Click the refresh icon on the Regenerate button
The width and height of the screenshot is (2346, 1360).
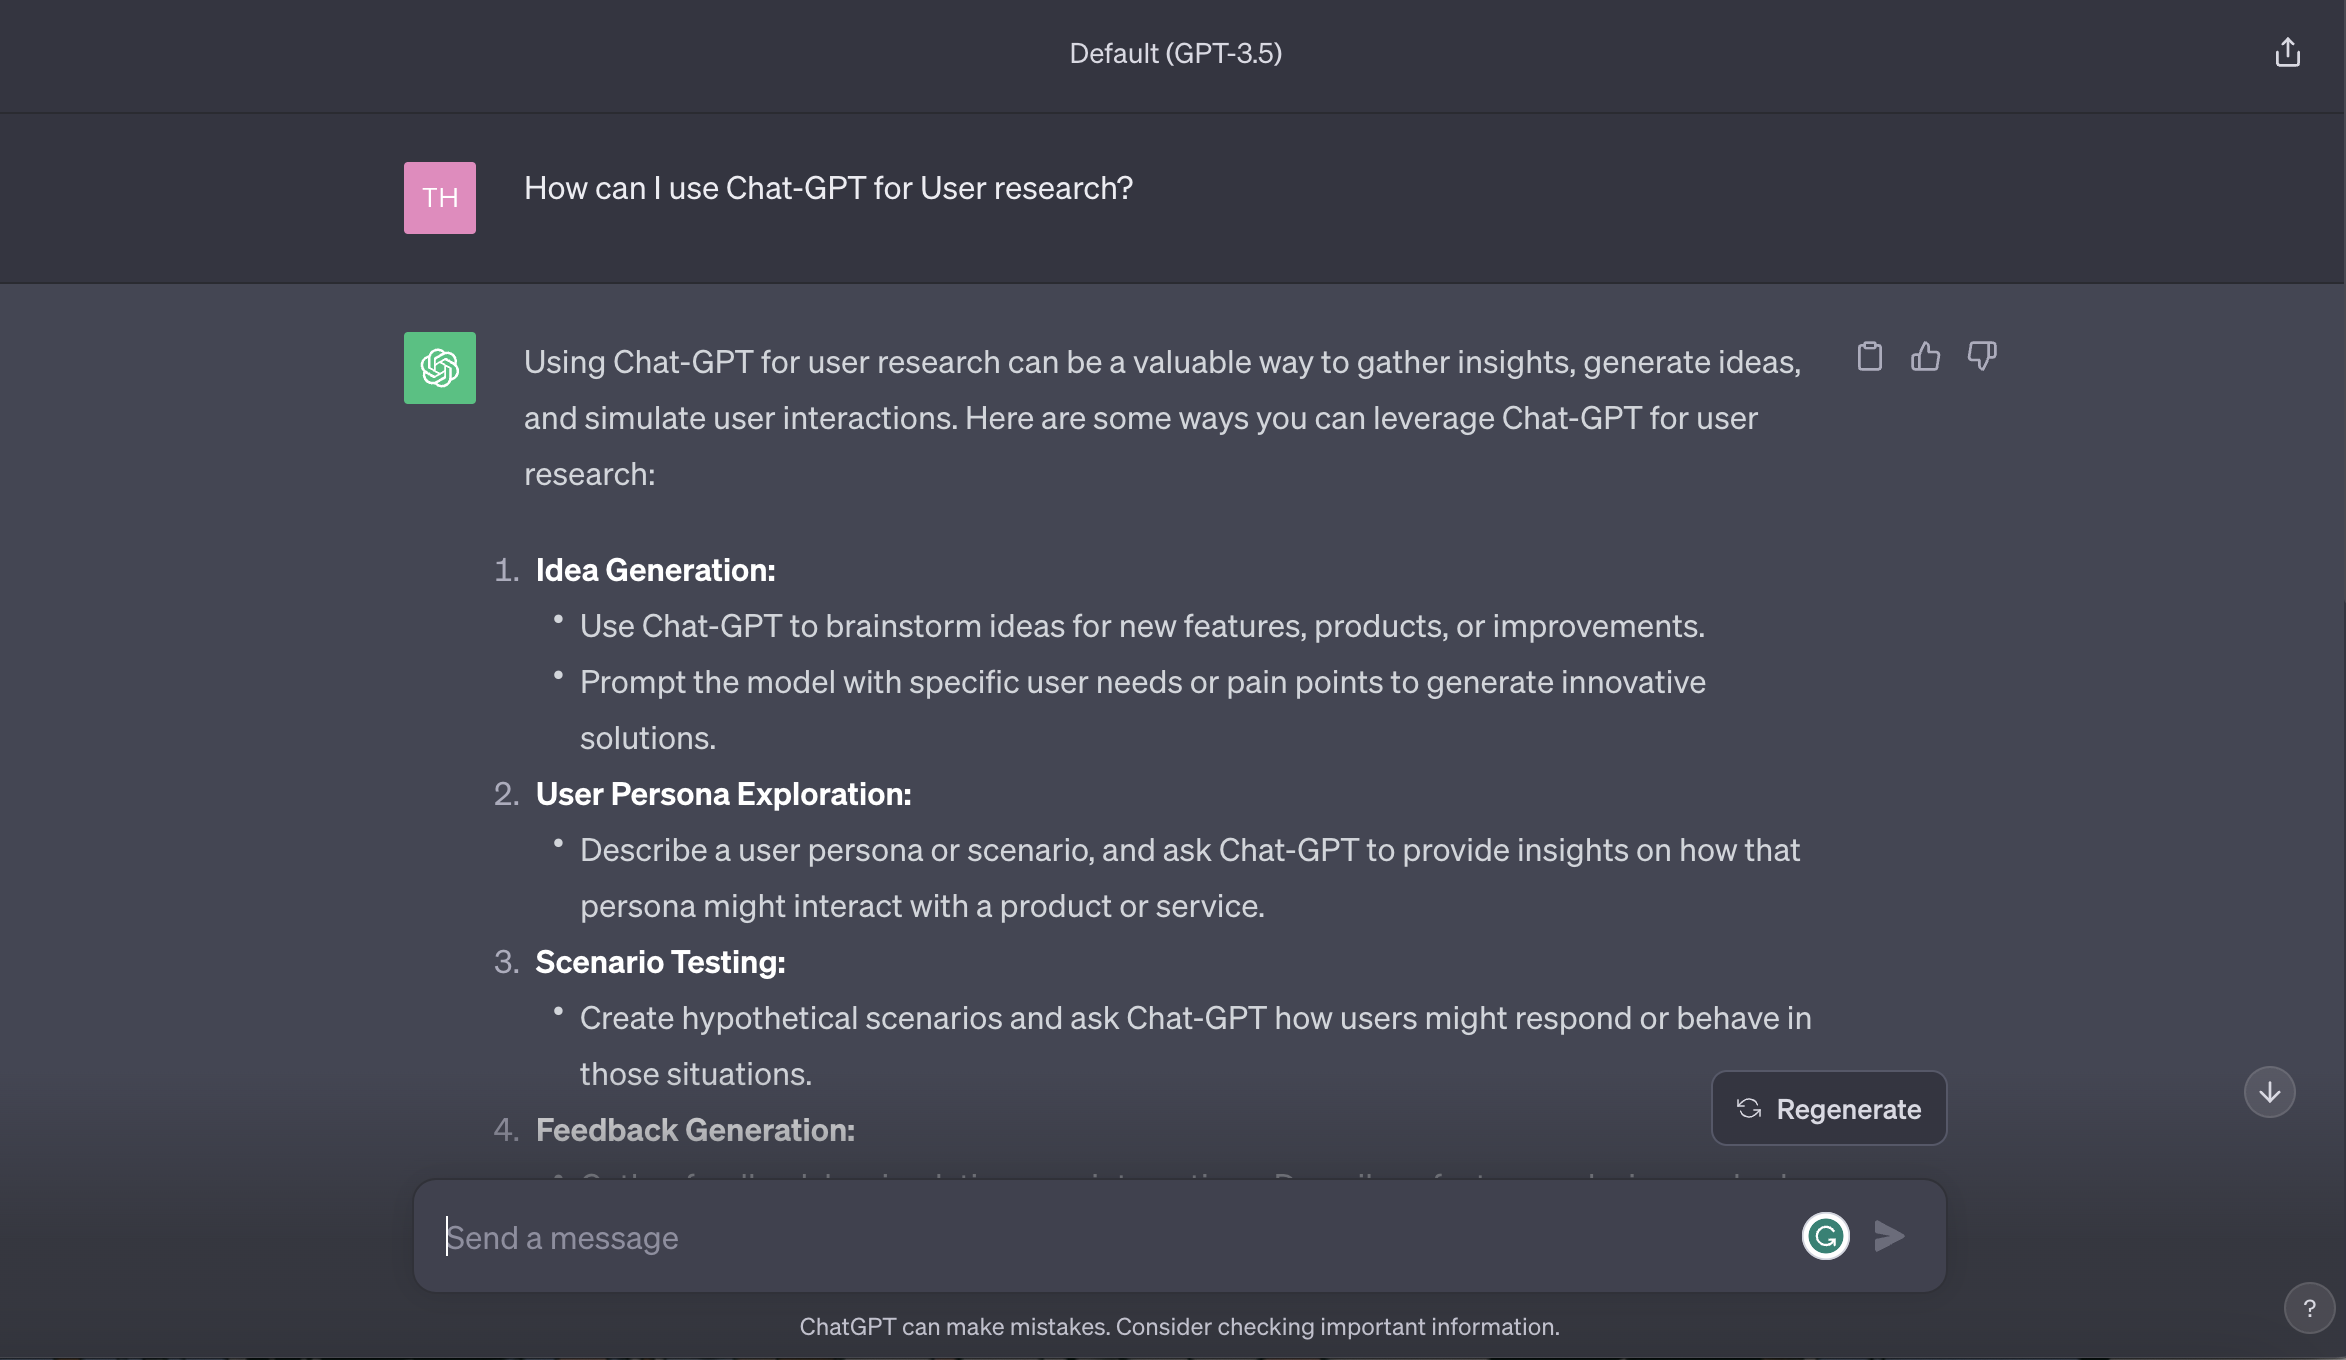click(1749, 1108)
